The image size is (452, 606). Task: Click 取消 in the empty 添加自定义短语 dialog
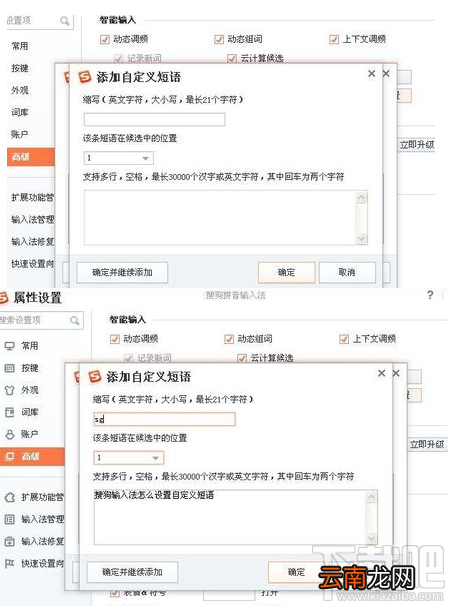(347, 272)
